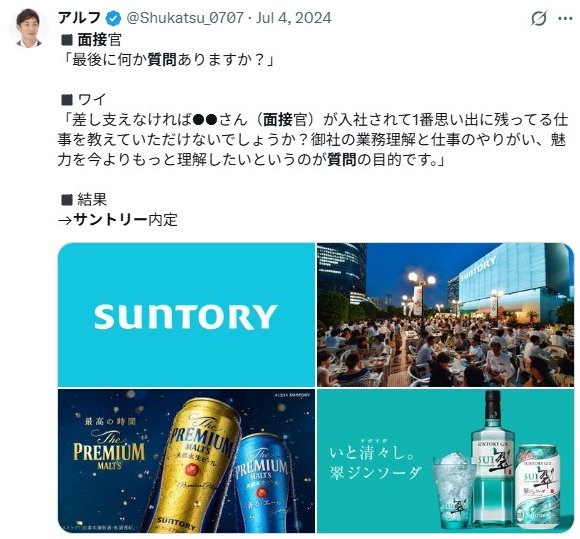Open the 翠ジンソーダ gin image
Viewport: 580px width, 539px height.
pos(446,461)
